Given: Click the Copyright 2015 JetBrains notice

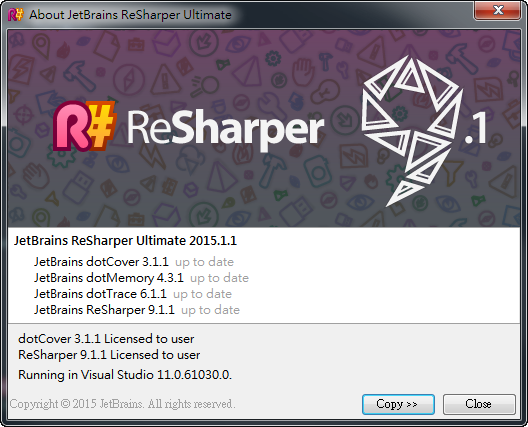Looking at the screenshot, I should 122,404.
